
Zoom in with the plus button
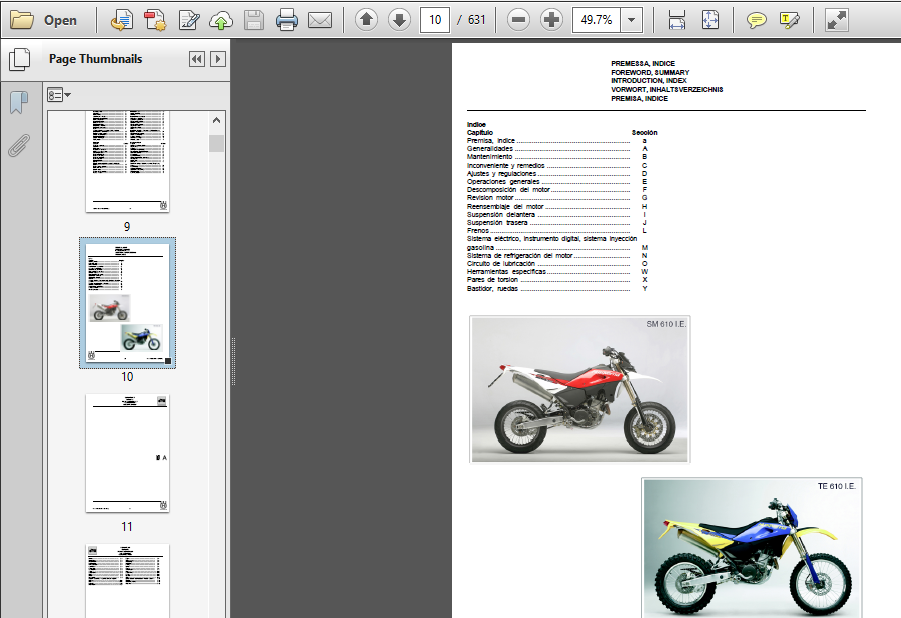click(552, 20)
